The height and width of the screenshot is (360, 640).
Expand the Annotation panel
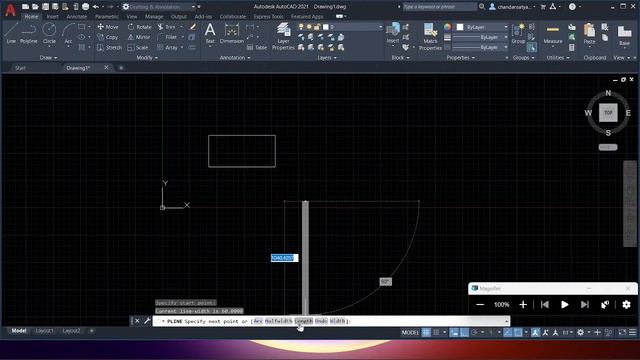(x=235, y=58)
